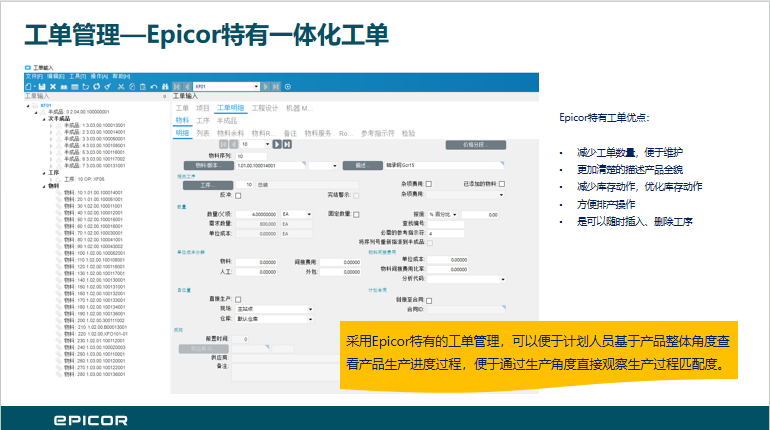Screen dimensions: 770x430
Task: Go to previous material in detail navigator
Action: tap(234, 144)
